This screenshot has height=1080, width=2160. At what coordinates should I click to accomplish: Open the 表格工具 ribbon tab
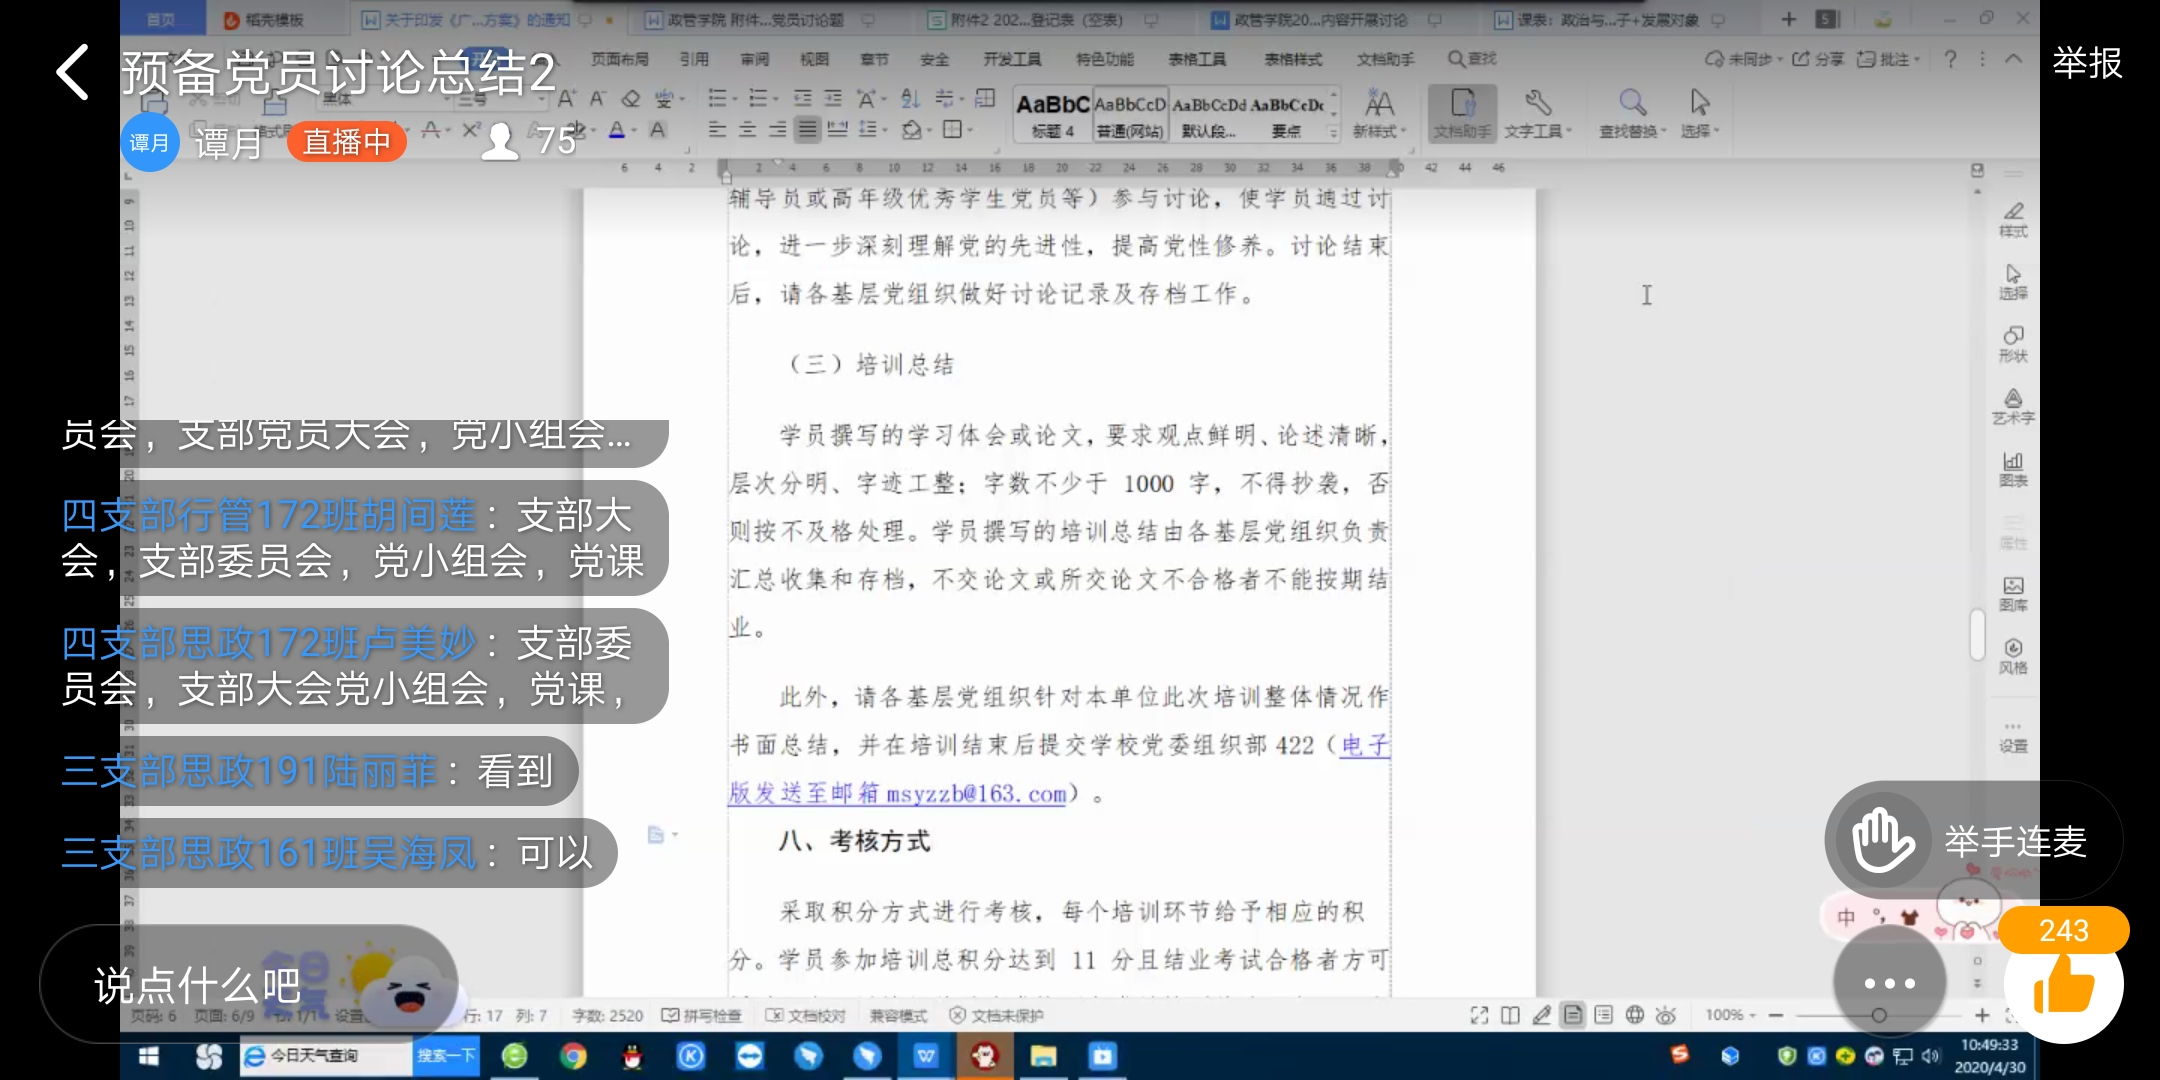pos(1197,59)
